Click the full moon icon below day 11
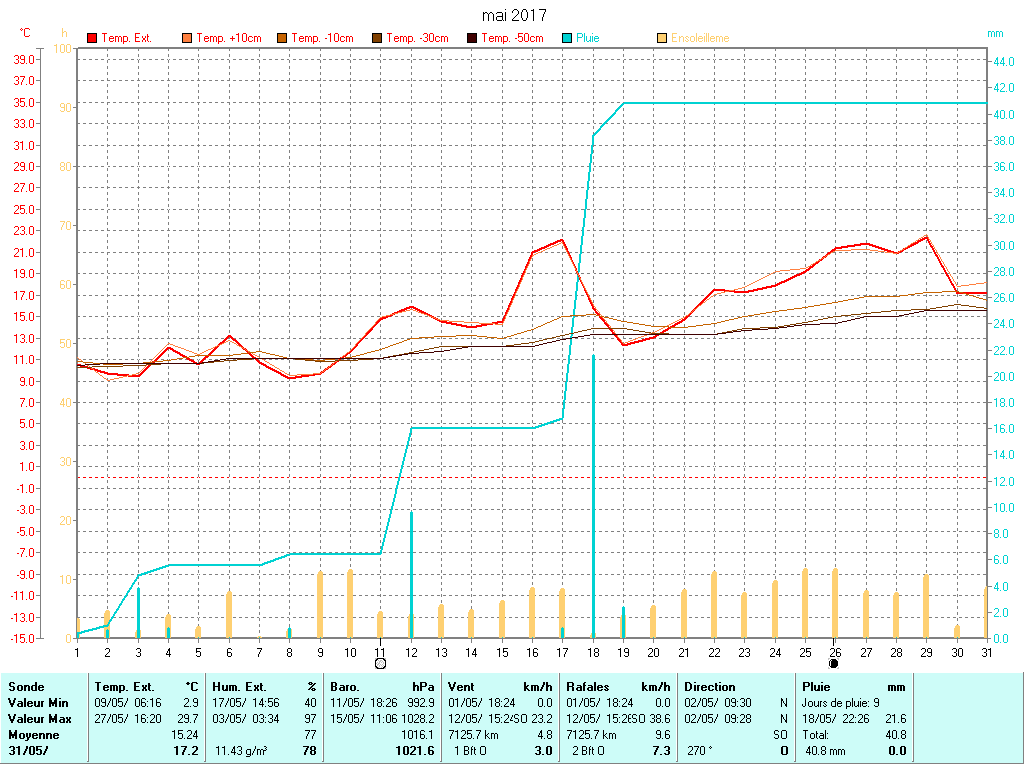The image size is (1024, 764). [380, 662]
